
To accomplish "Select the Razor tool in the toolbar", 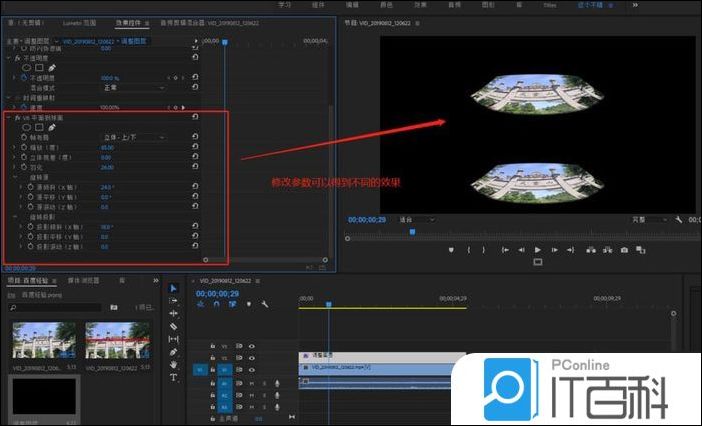I will [173, 327].
